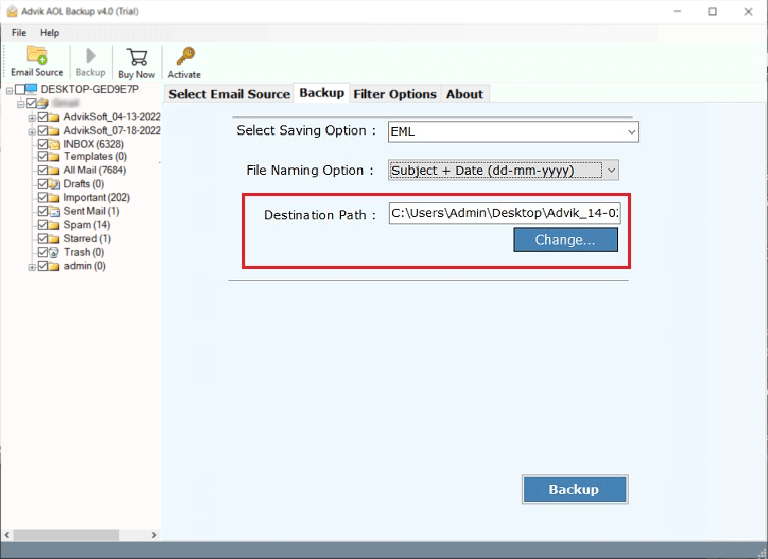Open the File Naming Option dropdown
The image size is (768, 559).
(x=503, y=170)
